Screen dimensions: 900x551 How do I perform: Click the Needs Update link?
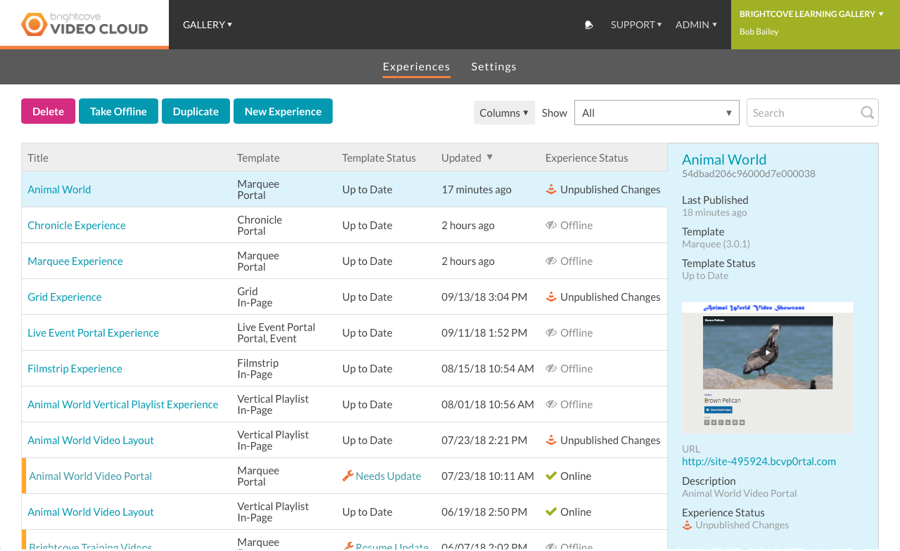[388, 476]
